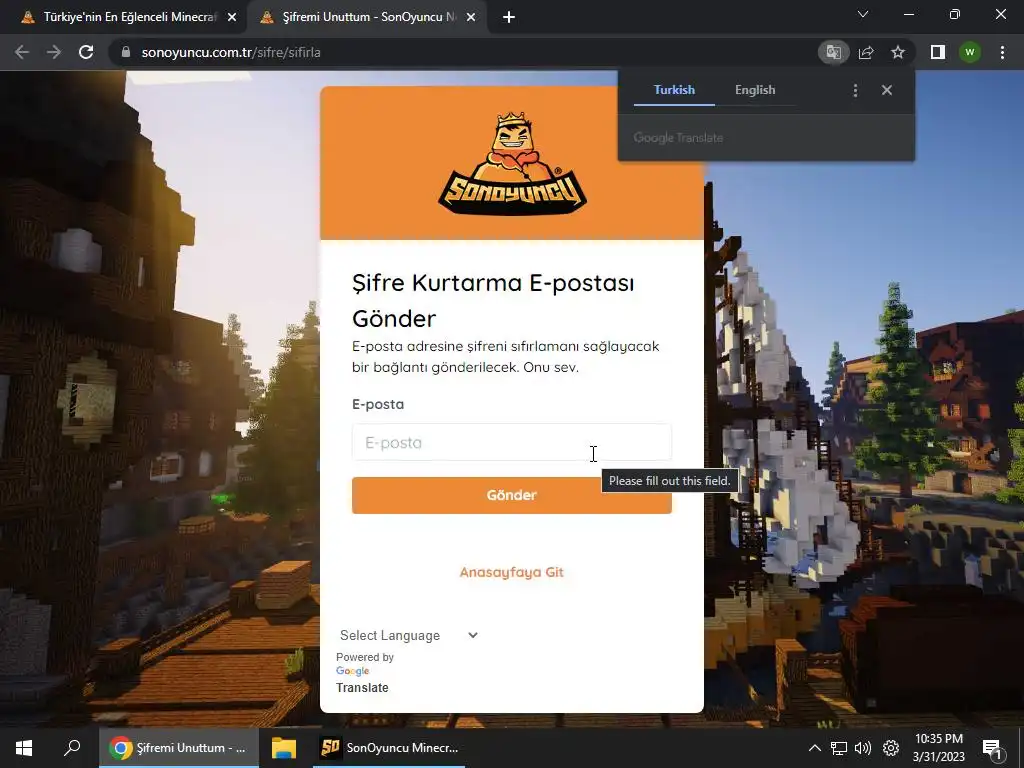Switch to SonOyuncu Minecraft taskbar app
Screen dimensions: 1024x768
click(x=390, y=748)
